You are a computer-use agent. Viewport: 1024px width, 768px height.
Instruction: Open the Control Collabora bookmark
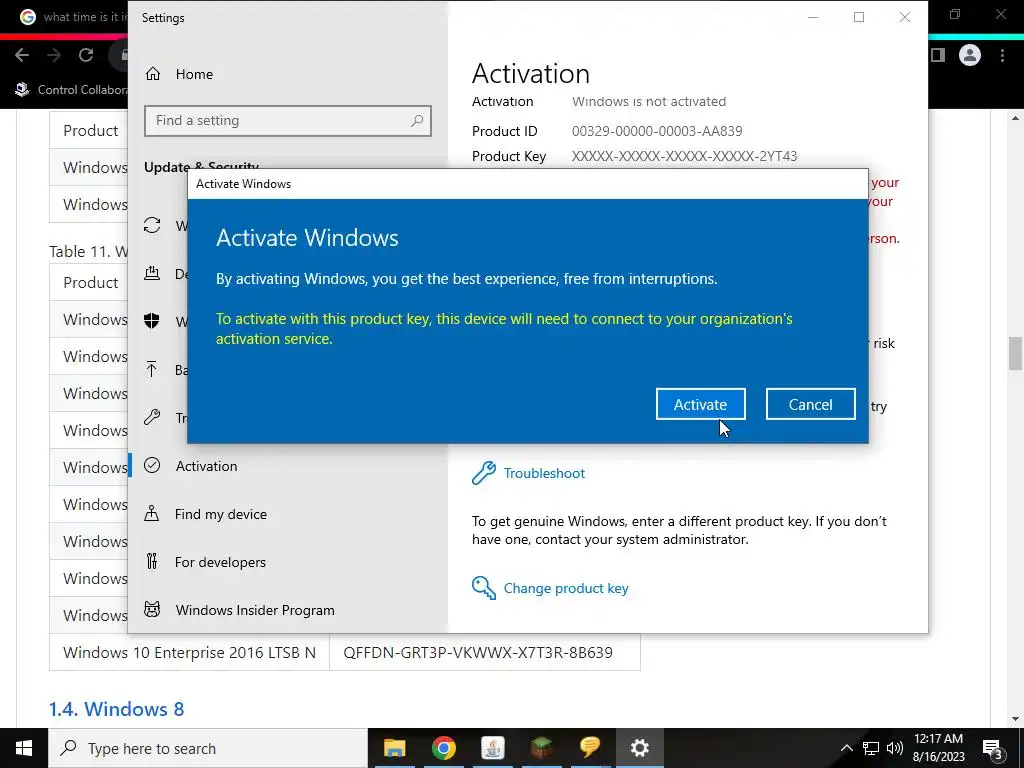[72, 89]
